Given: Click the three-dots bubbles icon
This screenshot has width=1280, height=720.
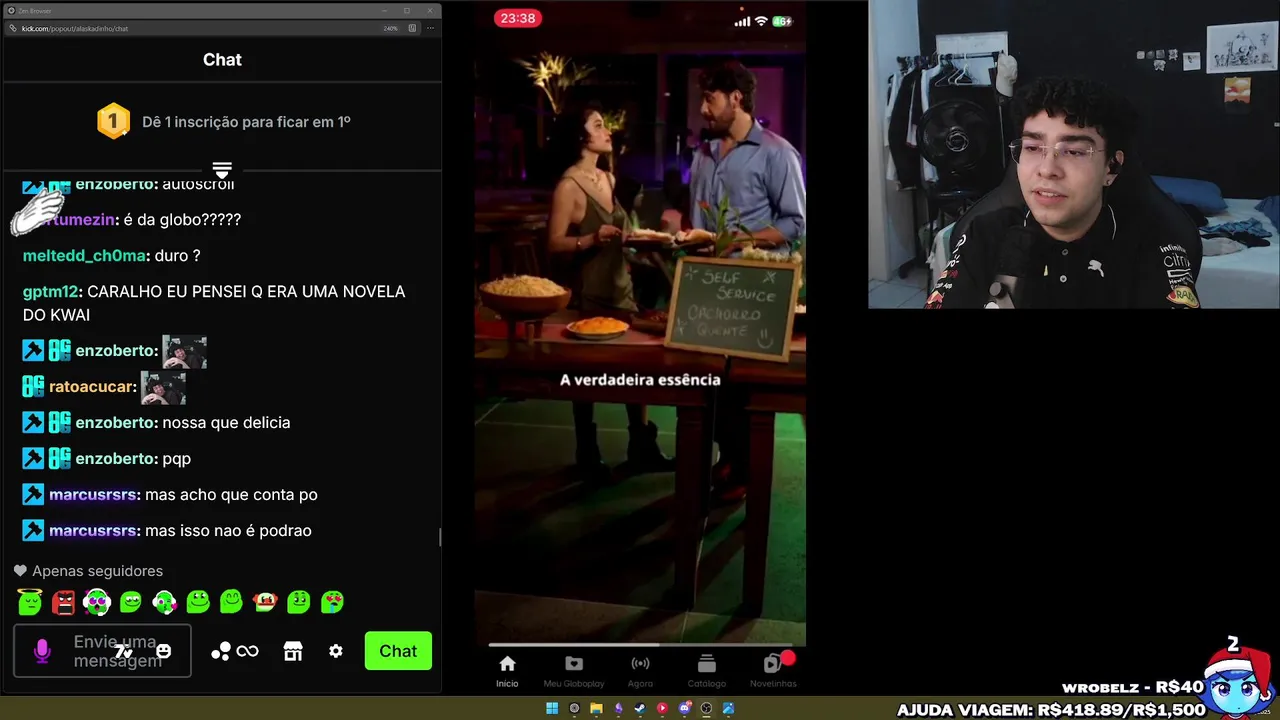Looking at the screenshot, I should (221, 651).
